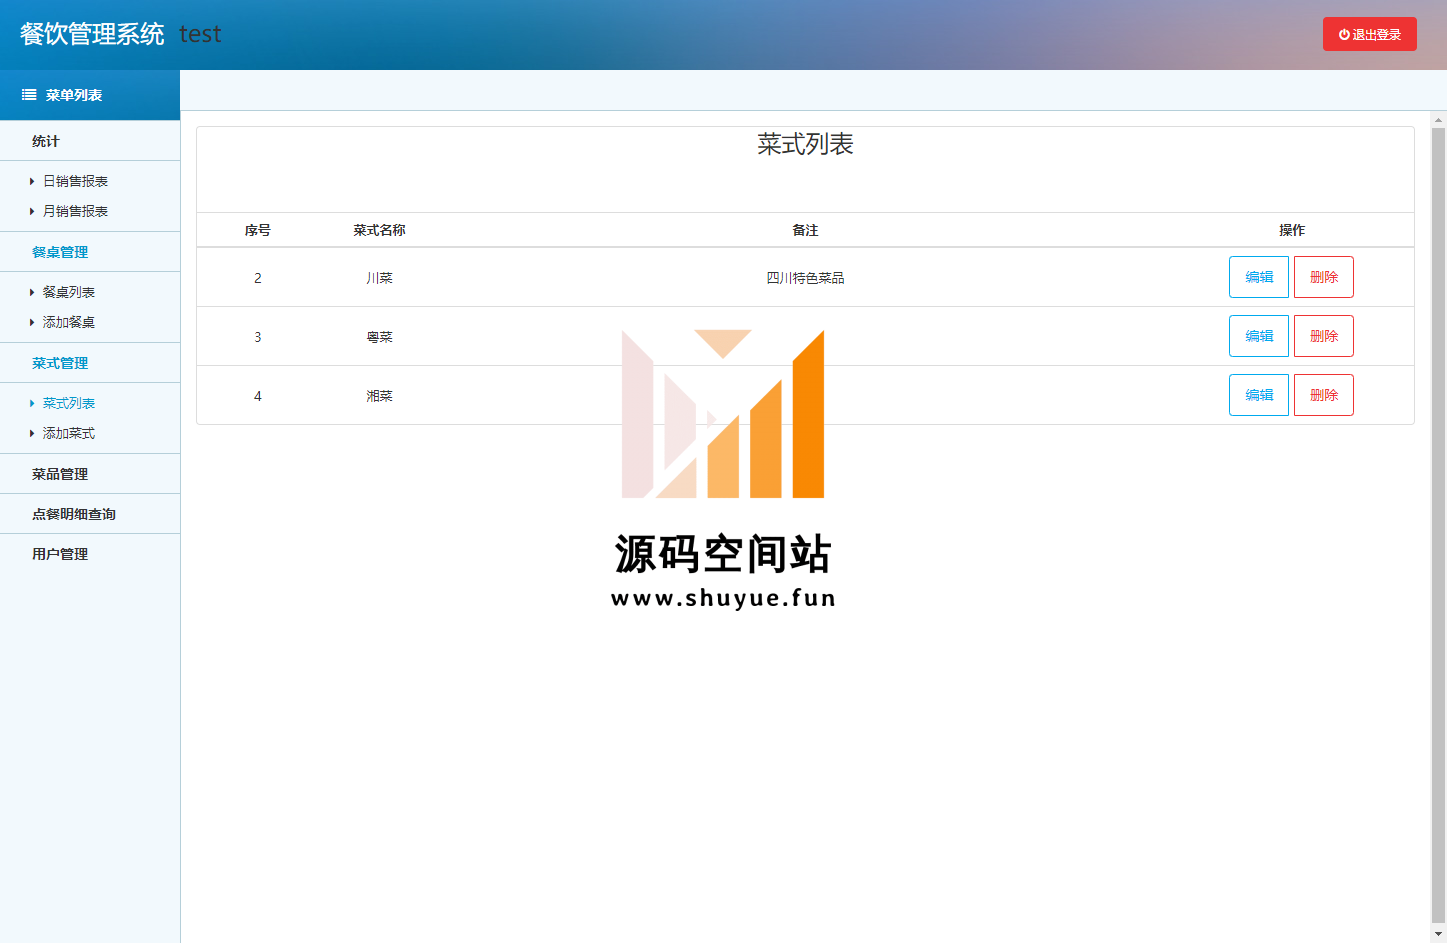The width and height of the screenshot is (1447, 943).
Task: Click arrow bullet beside 月销售报表
Action: tap(32, 211)
